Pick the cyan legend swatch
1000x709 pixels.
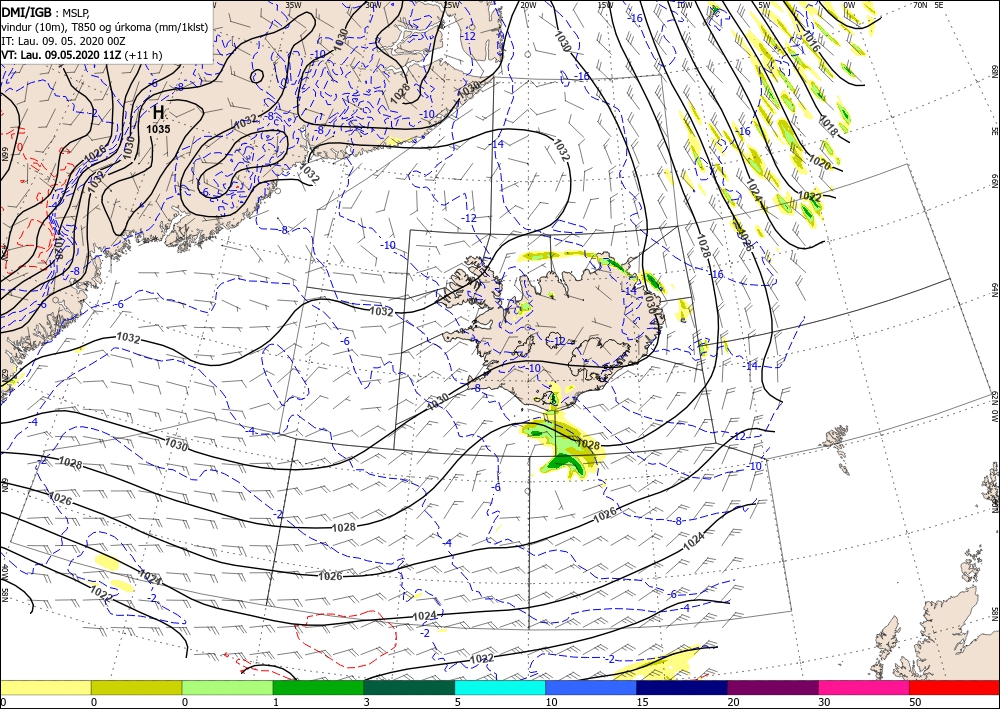[500, 687]
